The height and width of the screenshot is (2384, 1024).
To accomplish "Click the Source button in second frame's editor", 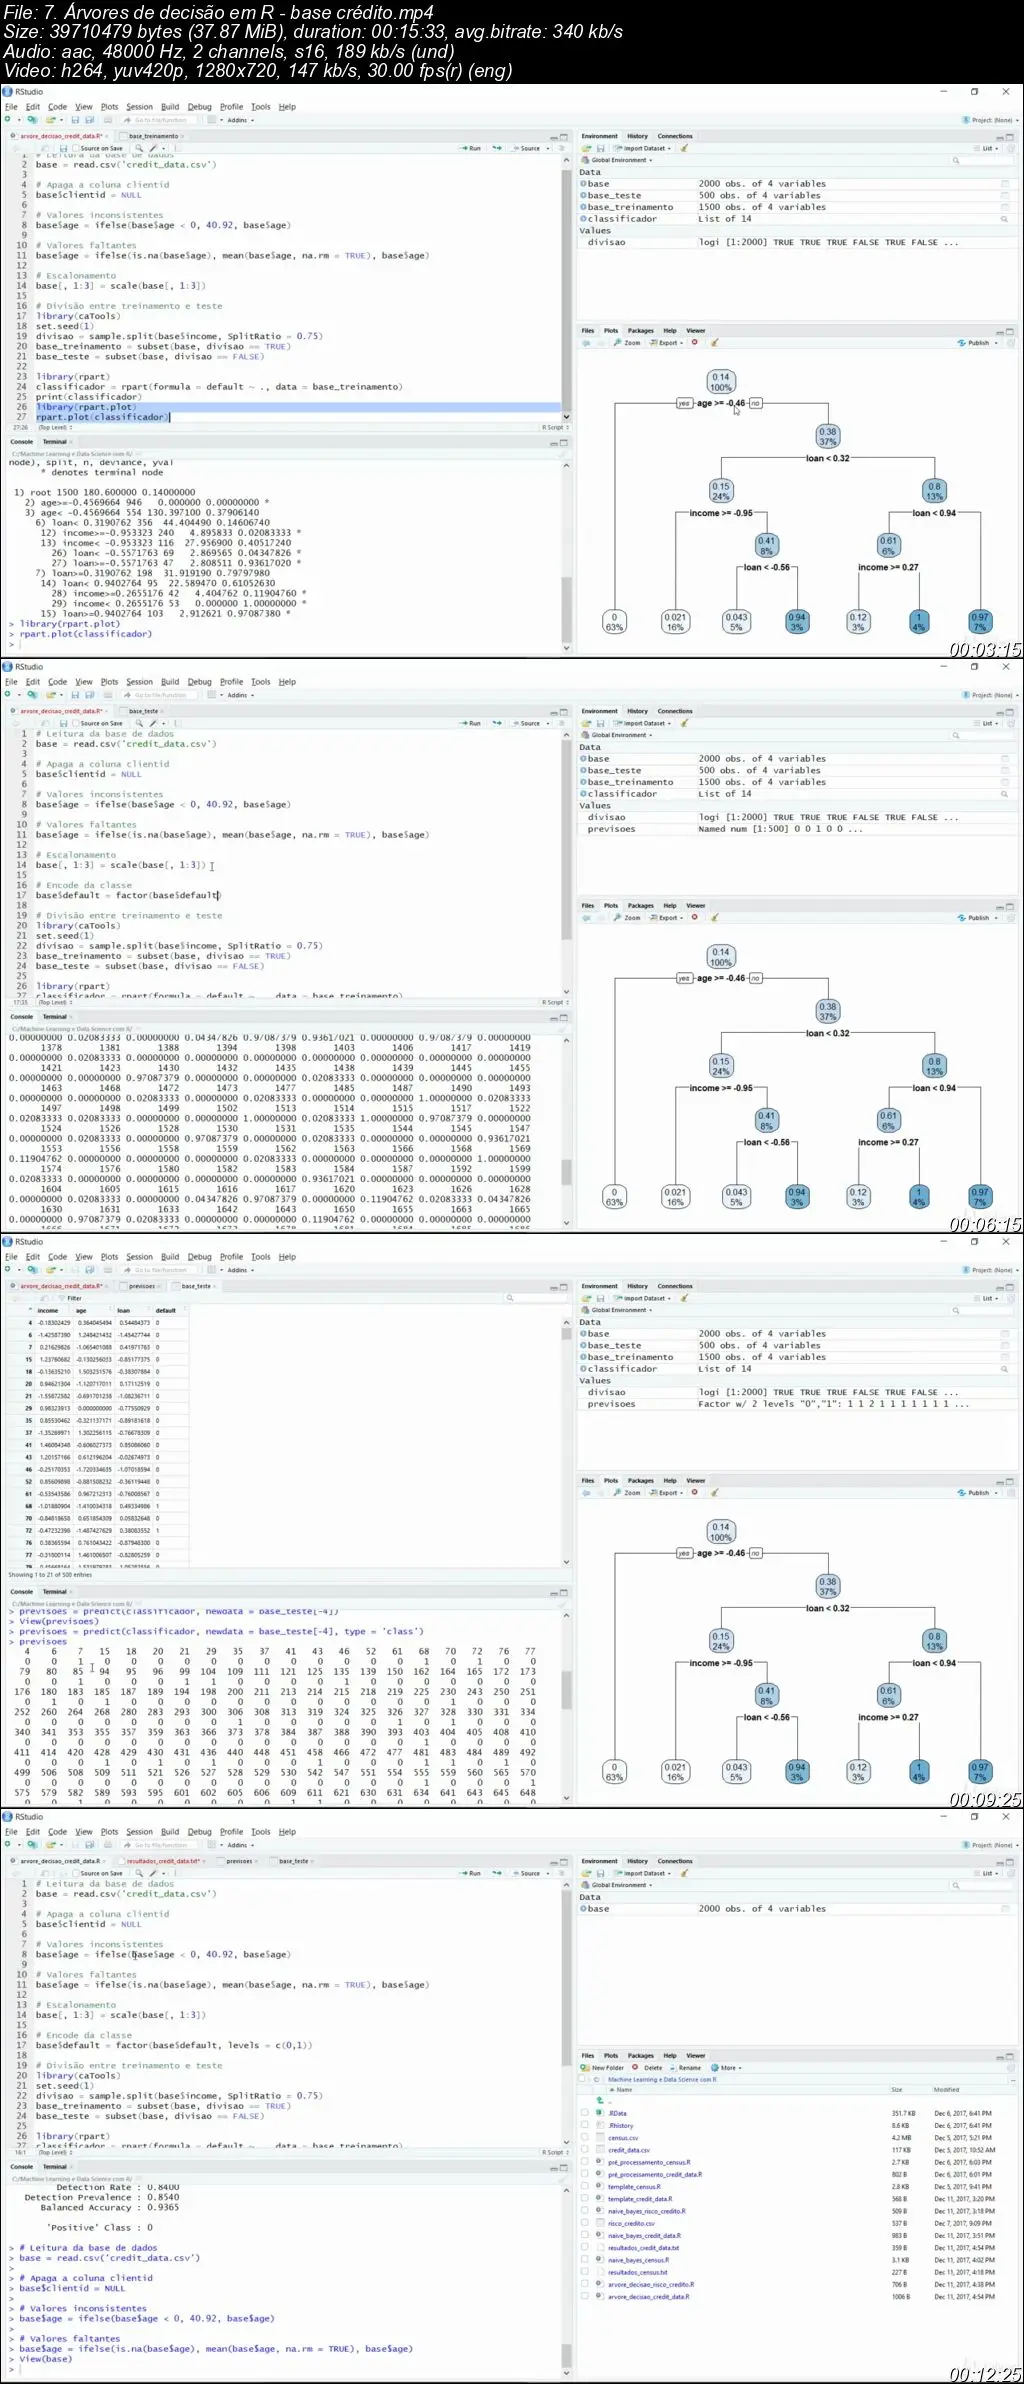I will click(526, 723).
